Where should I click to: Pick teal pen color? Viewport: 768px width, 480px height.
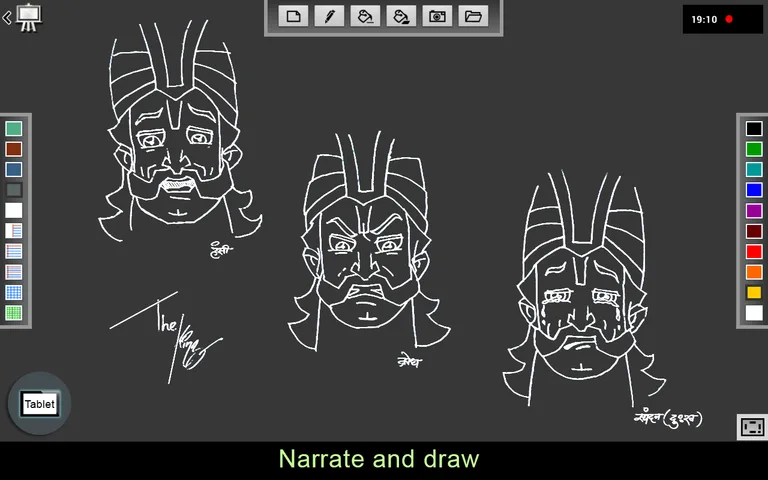(754, 169)
